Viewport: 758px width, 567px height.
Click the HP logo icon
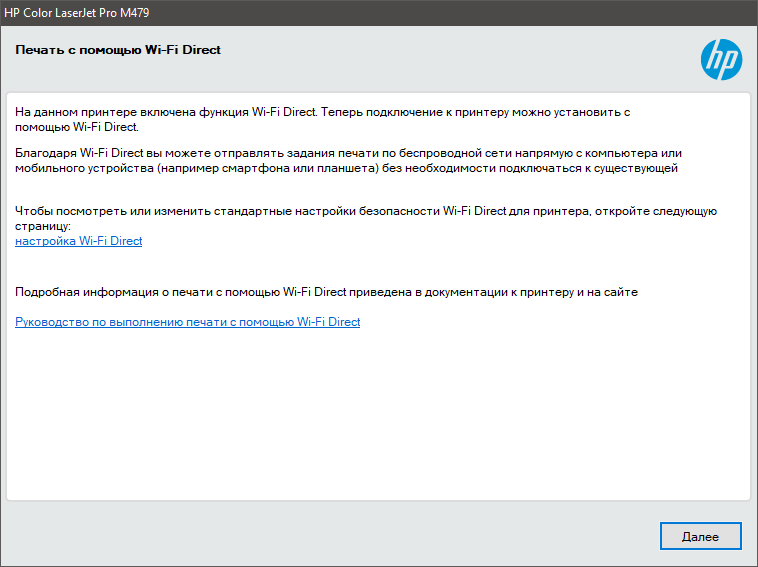(721, 60)
